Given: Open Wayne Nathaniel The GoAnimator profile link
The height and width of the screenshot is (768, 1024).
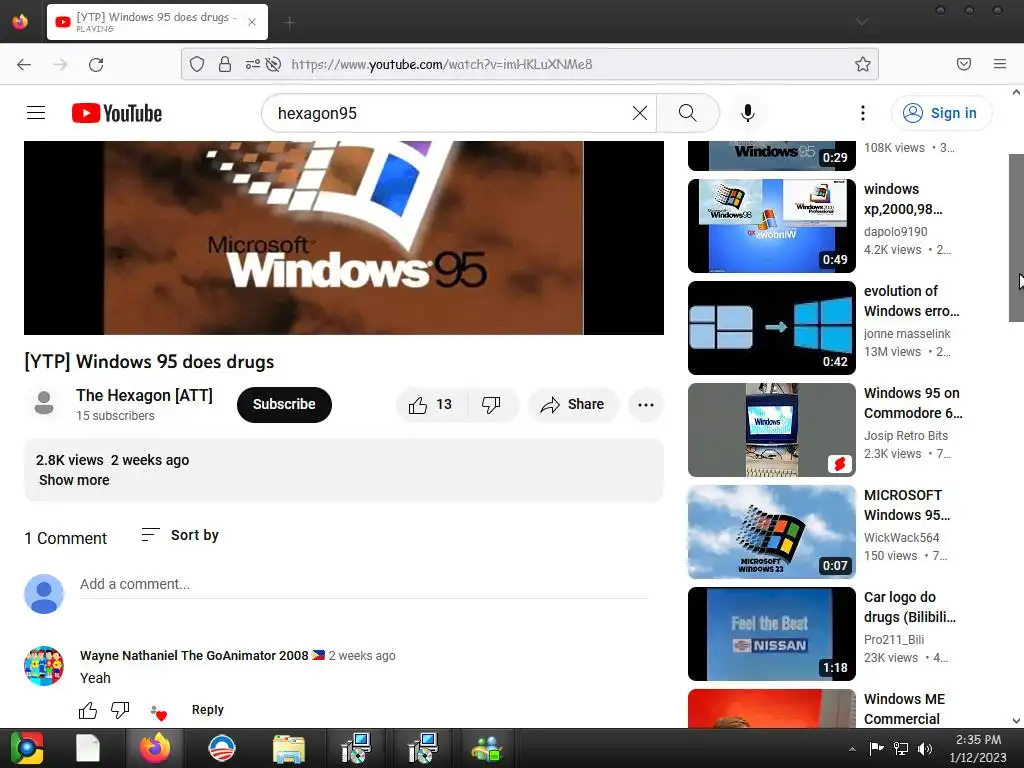Looking at the screenshot, I should point(194,656).
